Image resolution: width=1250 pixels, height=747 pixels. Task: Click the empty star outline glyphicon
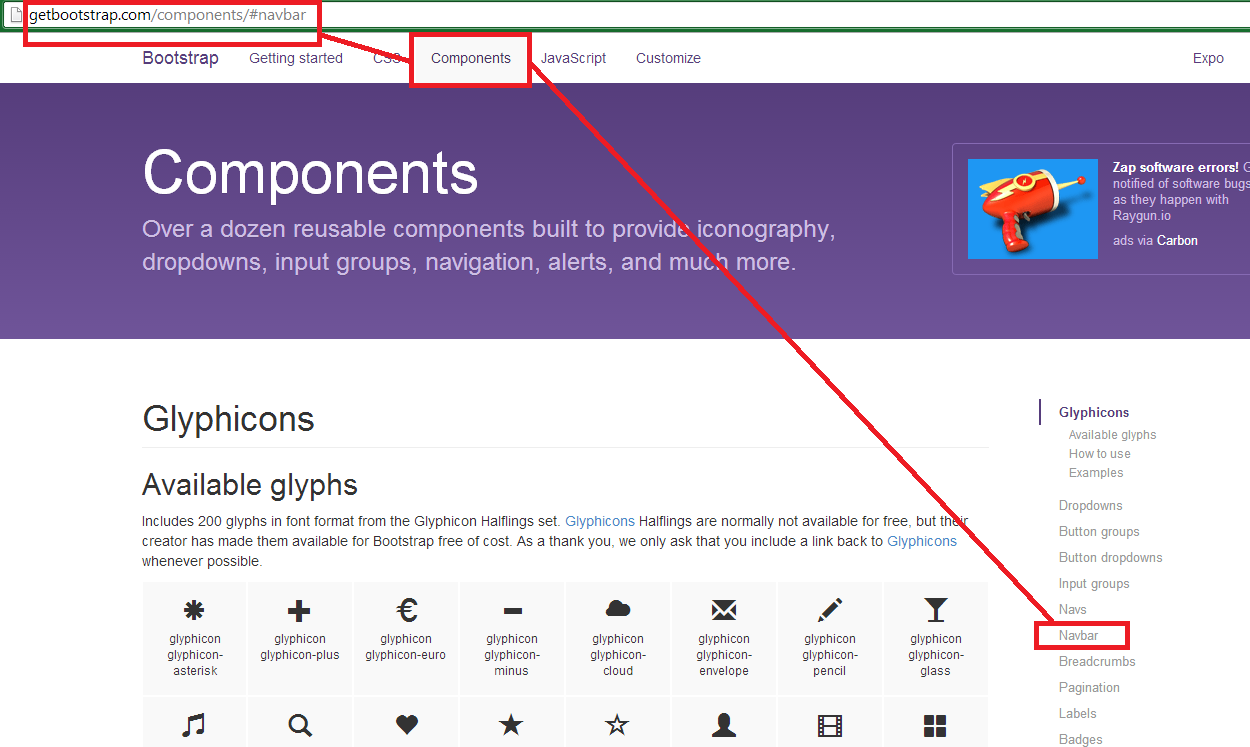pos(618,725)
